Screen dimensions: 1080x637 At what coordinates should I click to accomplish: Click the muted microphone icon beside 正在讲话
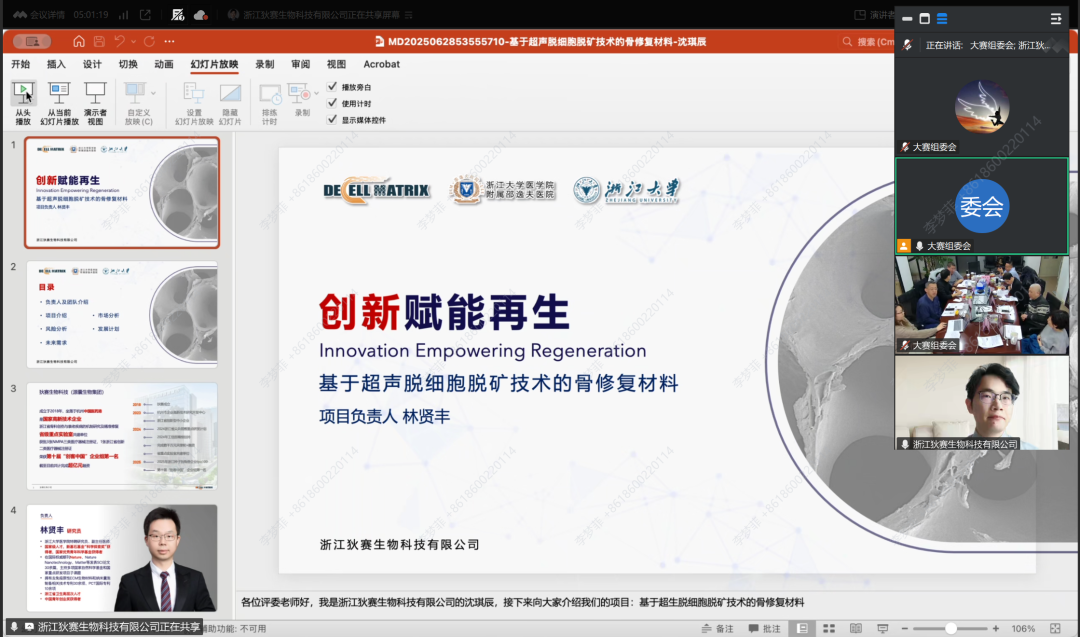point(907,45)
